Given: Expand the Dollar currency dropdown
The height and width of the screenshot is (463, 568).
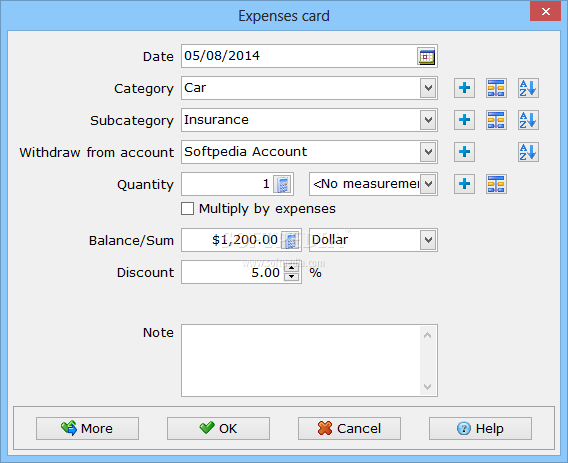Looking at the screenshot, I should pos(428,240).
